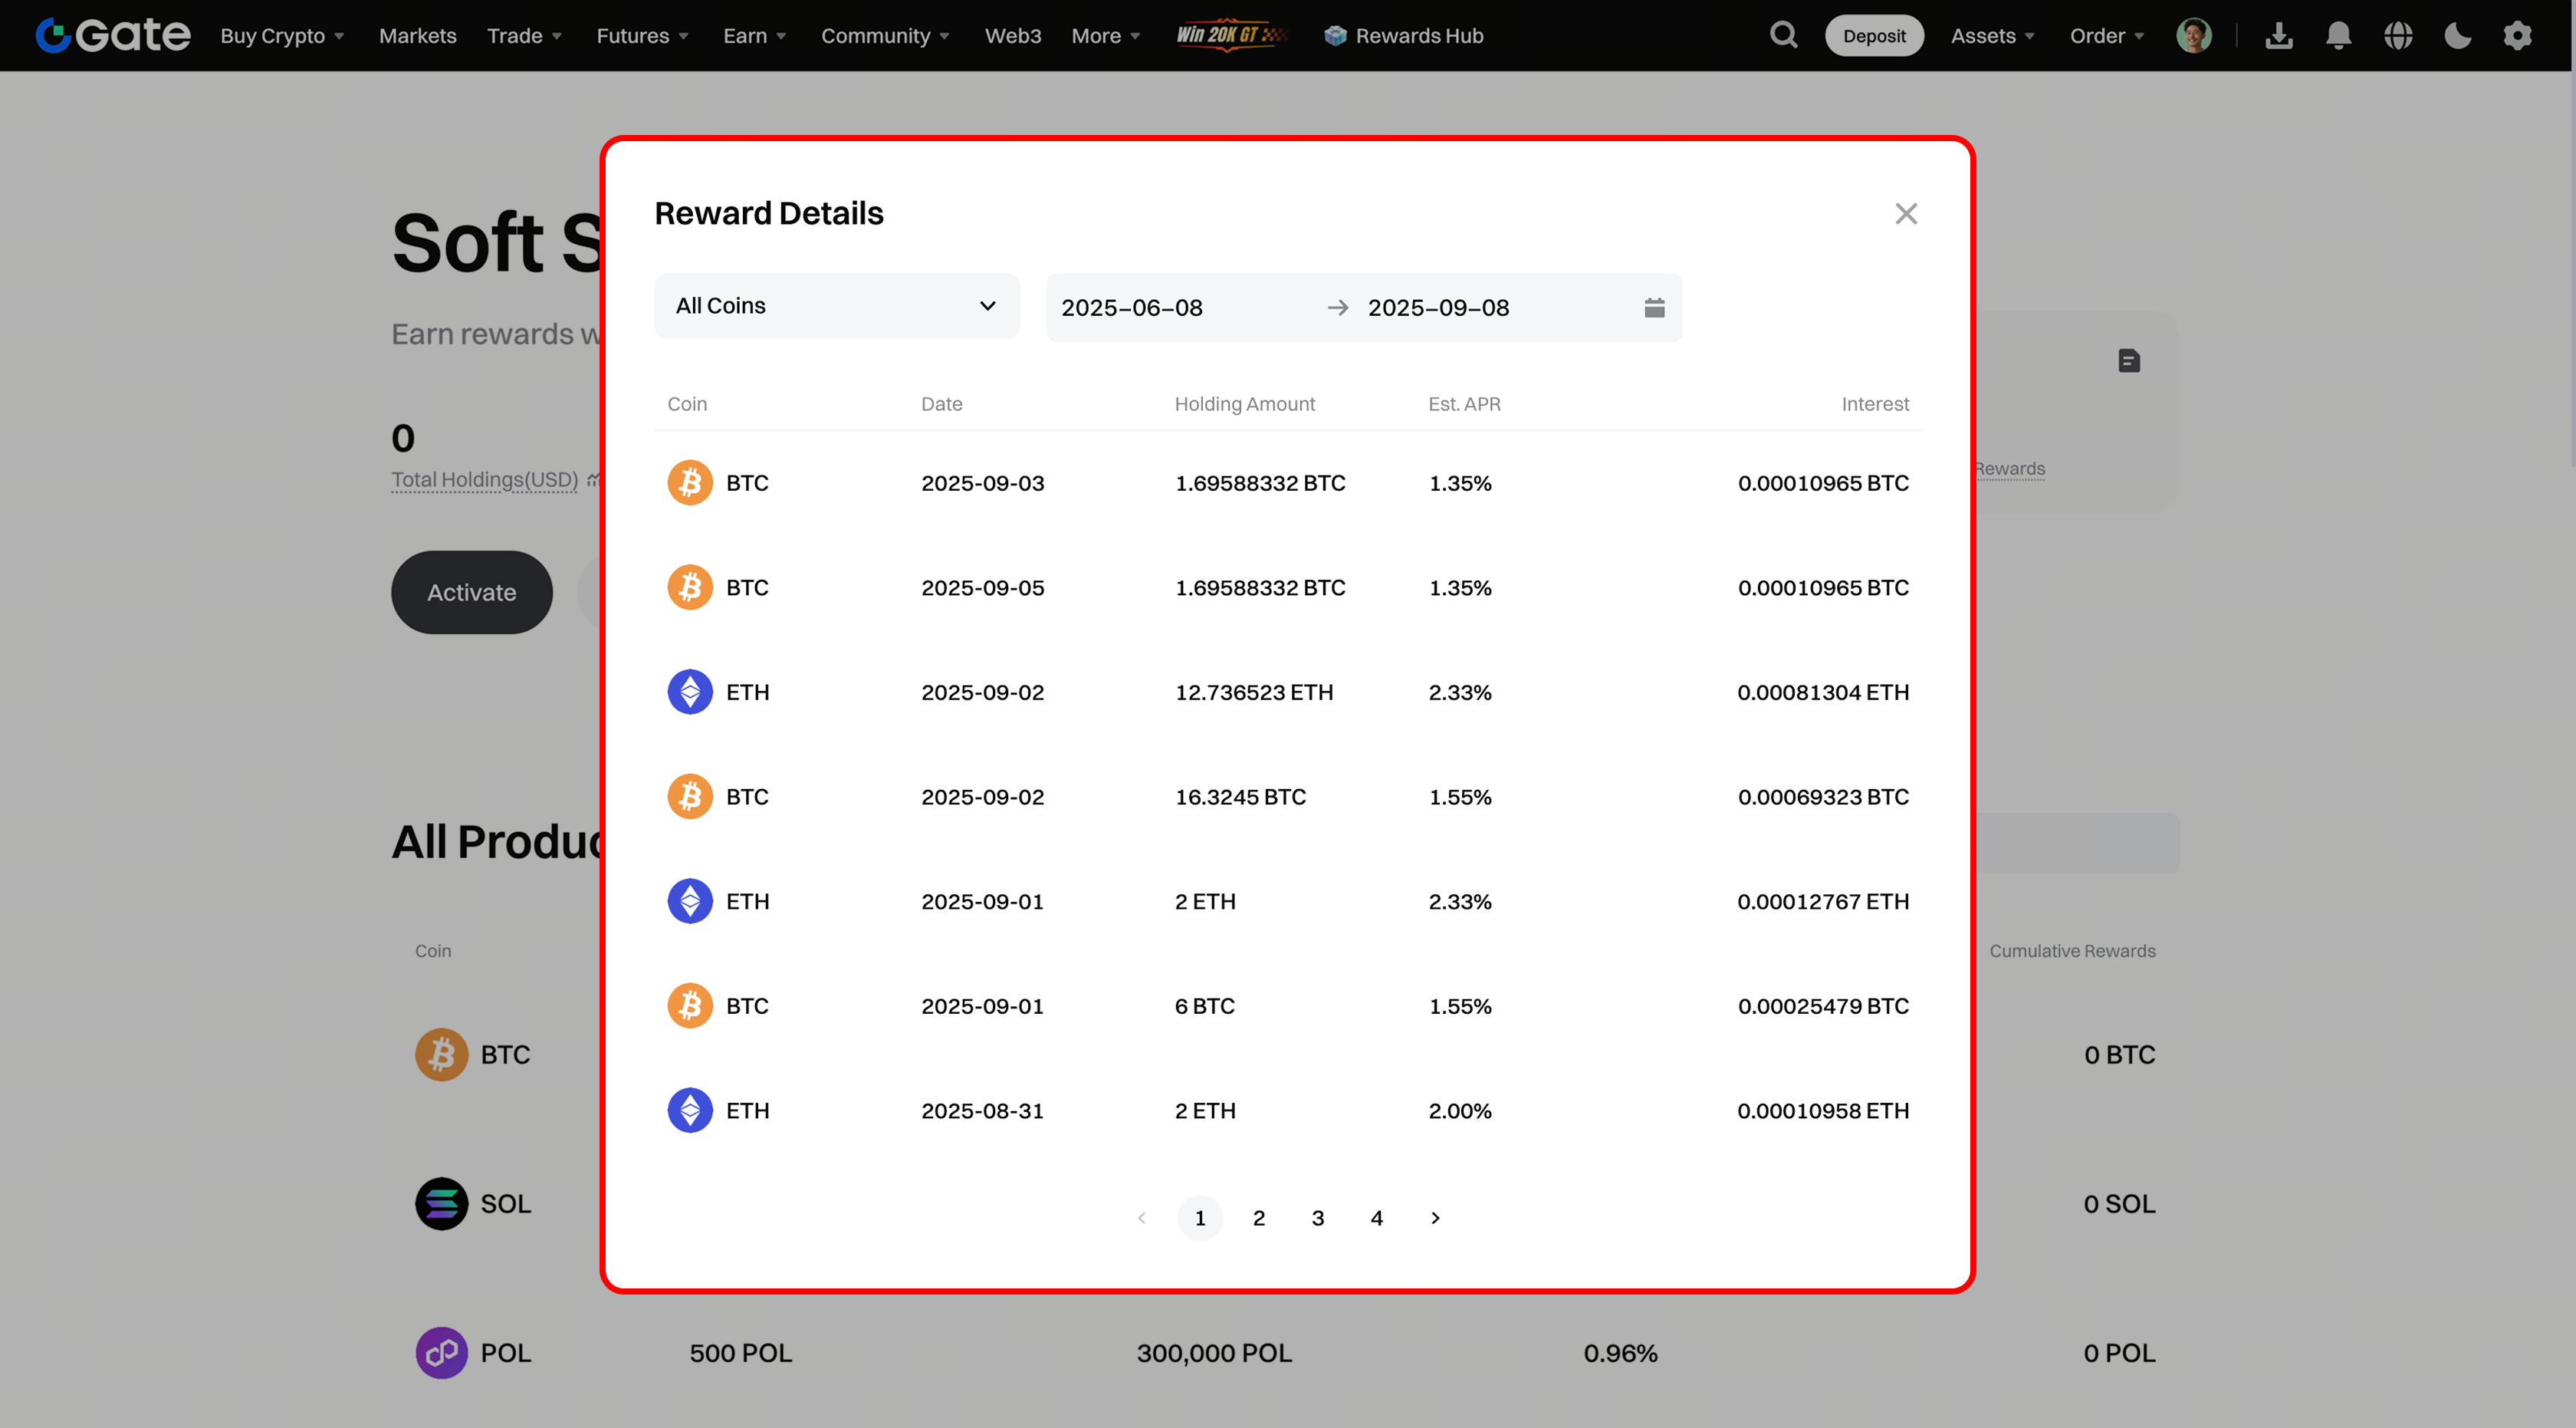2576x1428 pixels.
Task: Open notifications bell icon
Action: point(2338,36)
